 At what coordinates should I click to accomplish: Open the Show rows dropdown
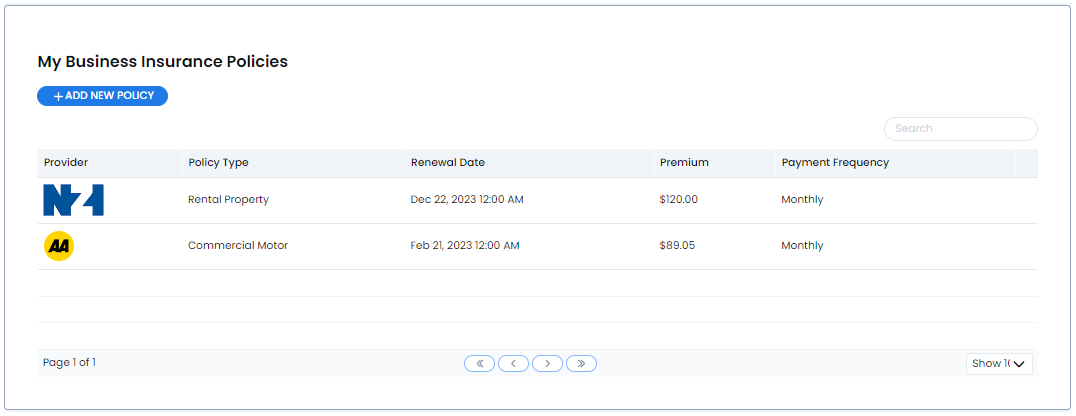click(998, 364)
